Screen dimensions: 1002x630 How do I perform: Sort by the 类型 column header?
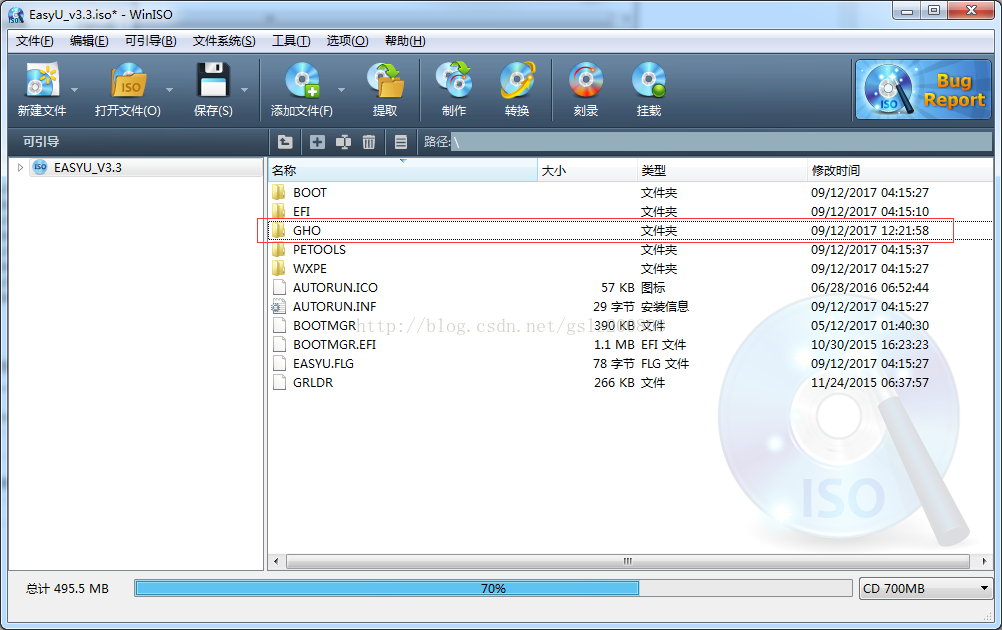pos(722,171)
